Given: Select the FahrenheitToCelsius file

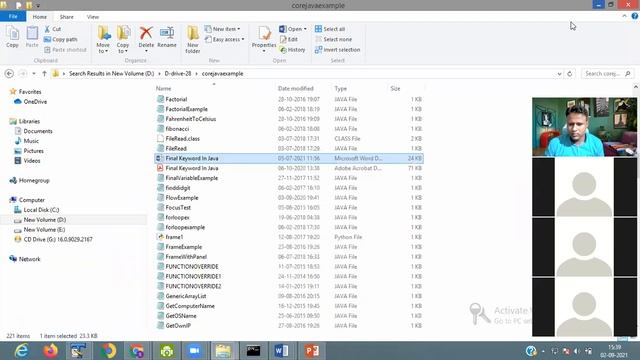Looking at the screenshot, I should point(191,119).
